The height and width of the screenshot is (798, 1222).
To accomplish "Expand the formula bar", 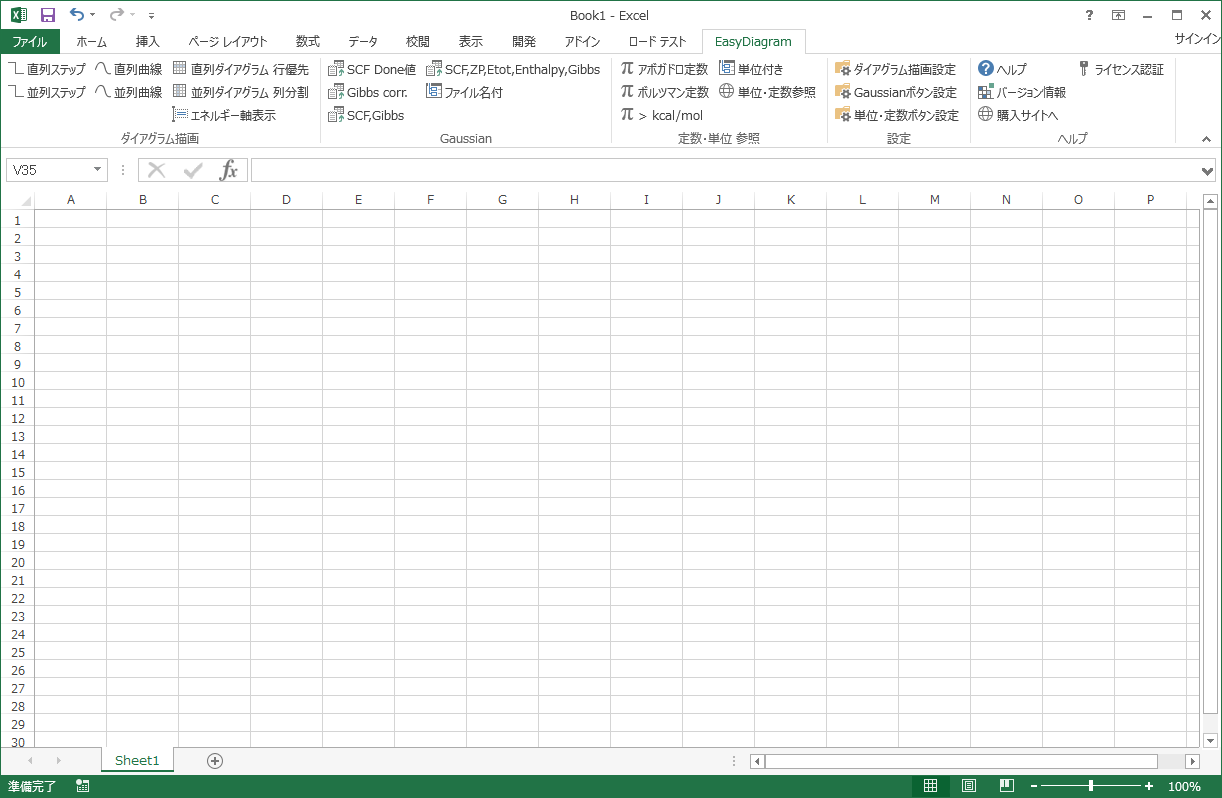I will click(1207, 171).
